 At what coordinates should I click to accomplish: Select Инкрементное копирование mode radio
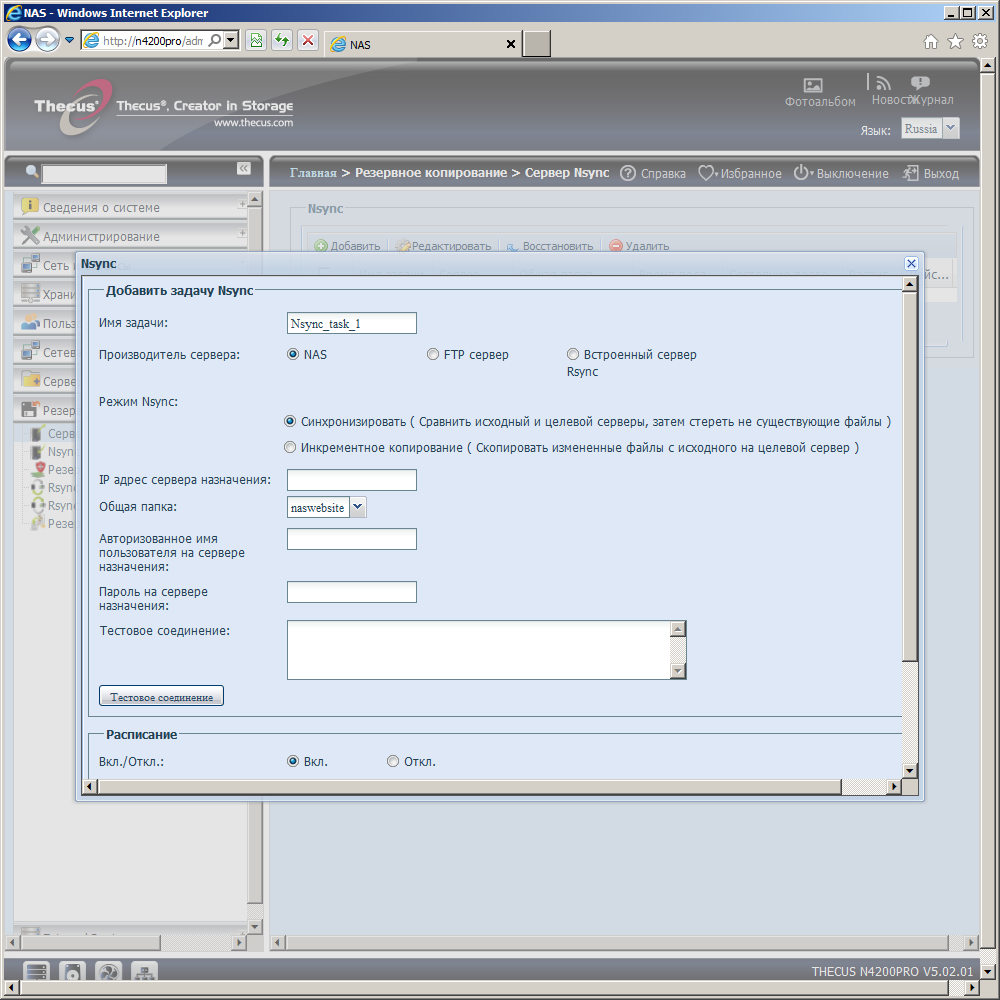point(290,448)
